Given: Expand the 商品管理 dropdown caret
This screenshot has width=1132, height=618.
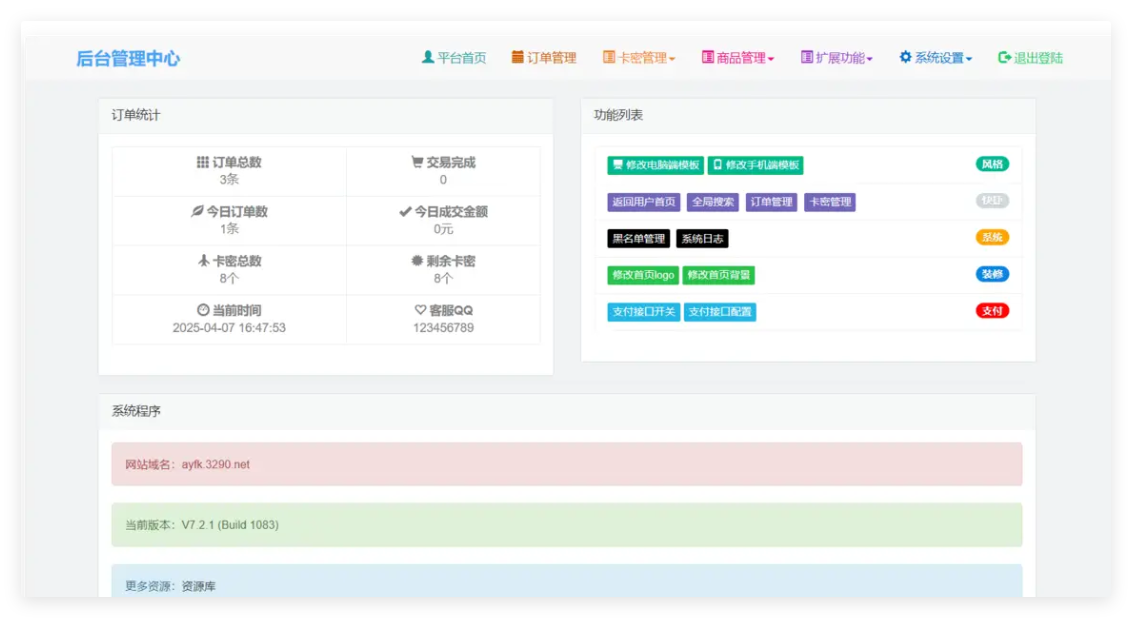Looking at the screenshot, I should click(x=771, y=59).
